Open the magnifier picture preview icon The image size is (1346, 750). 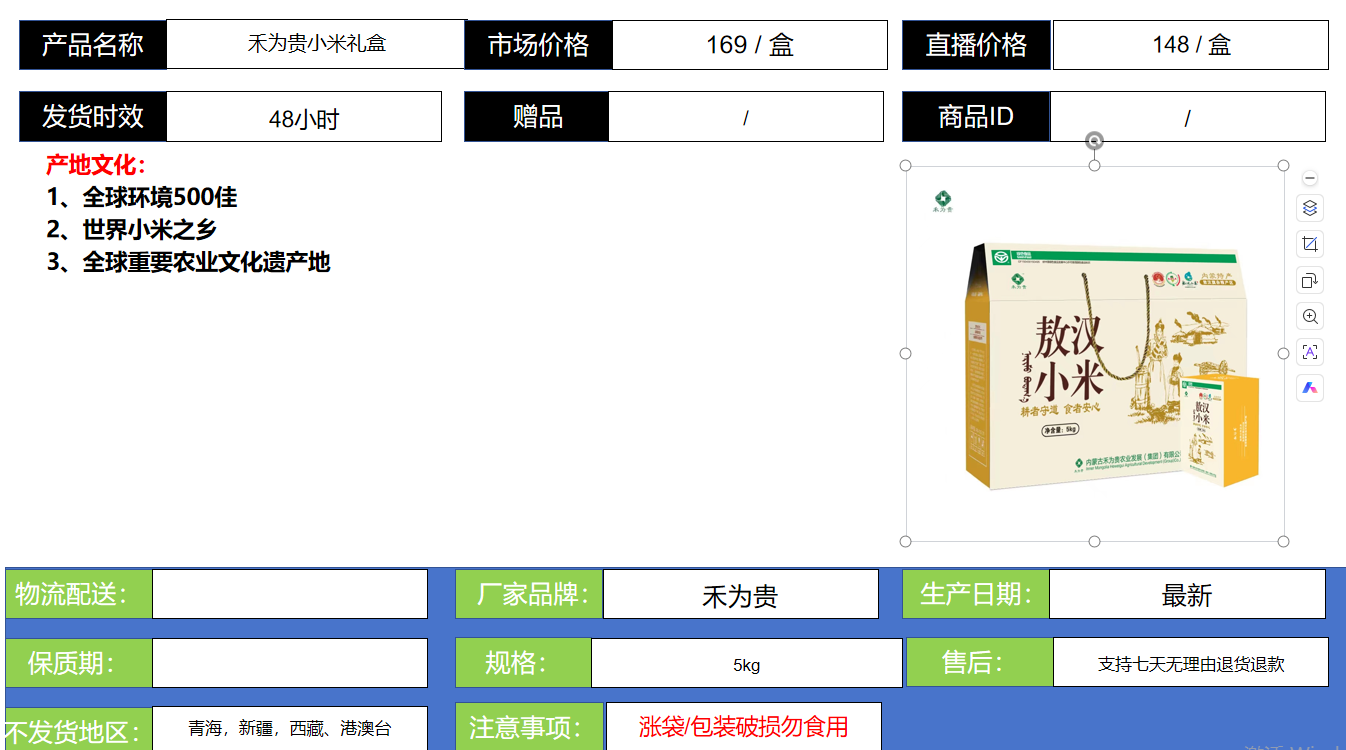coord(1310,316)
